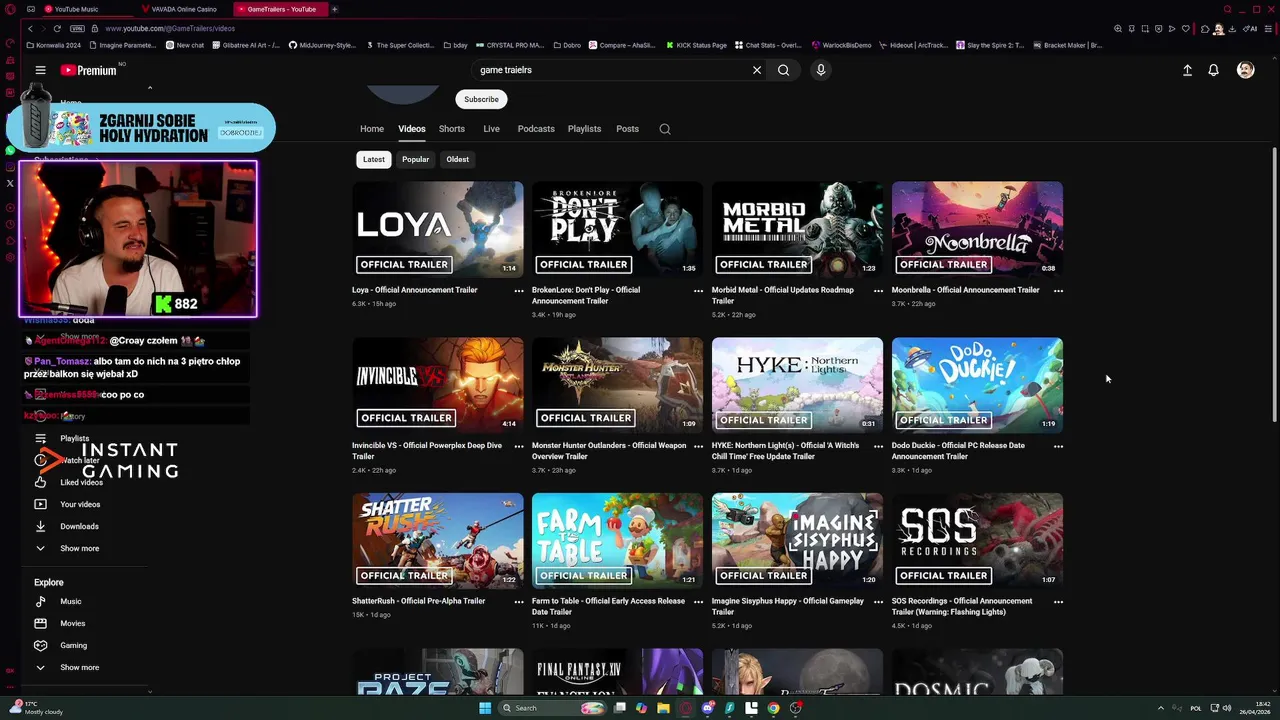Open a new browser tab
This screenshot has width=1280, height=720.
click(334, 9)
